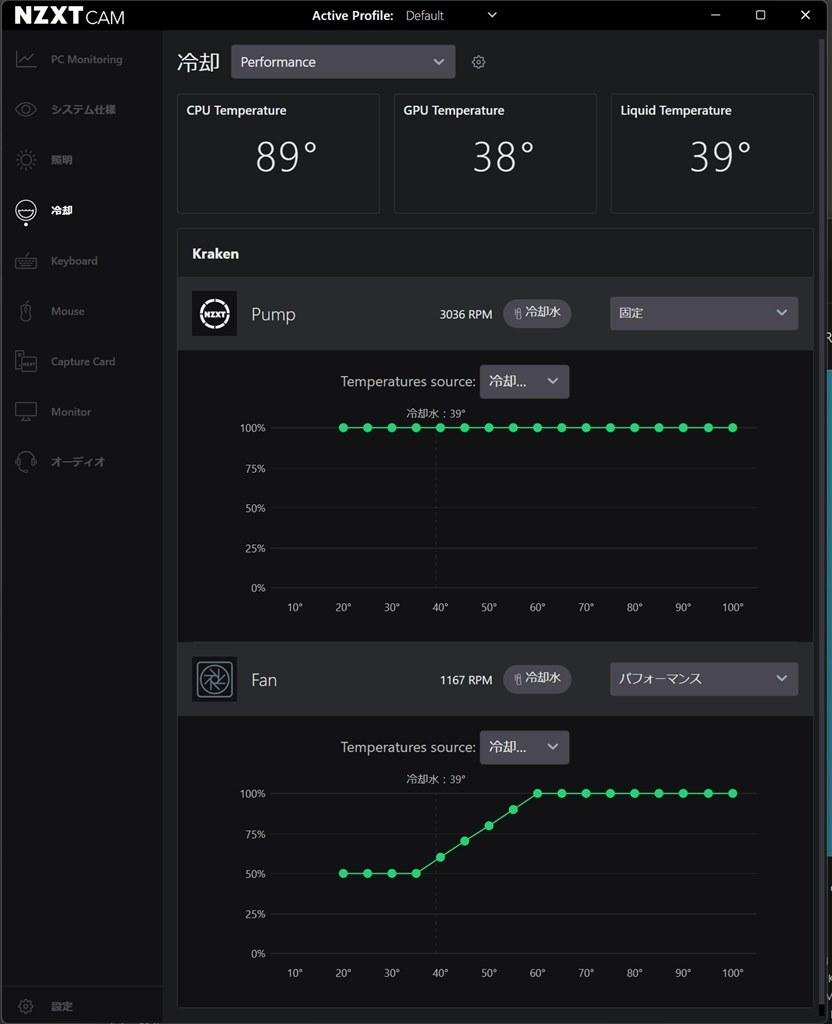Expand the Performance cooling profile dropdown

click(343, 62)
